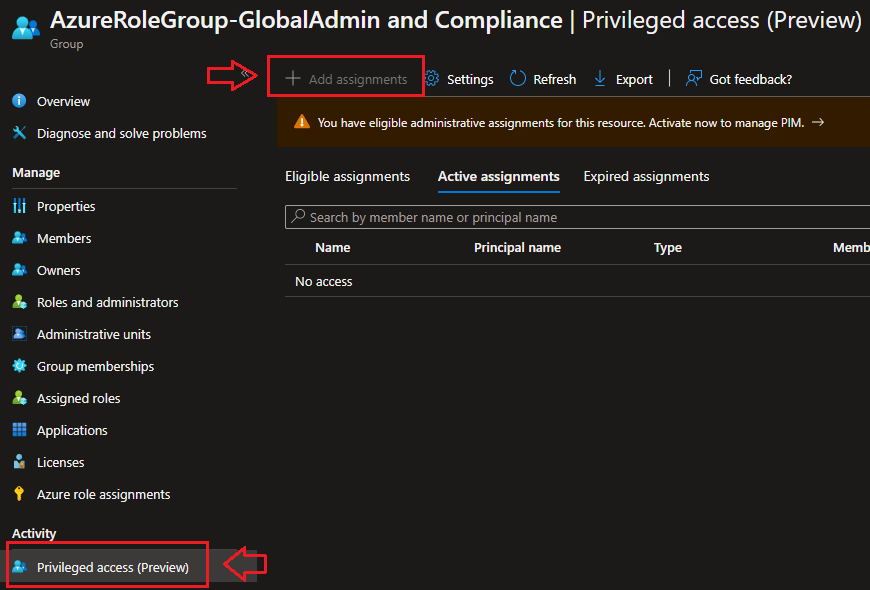Switch to the Eligible assignments tab

(x=347, y=177)
